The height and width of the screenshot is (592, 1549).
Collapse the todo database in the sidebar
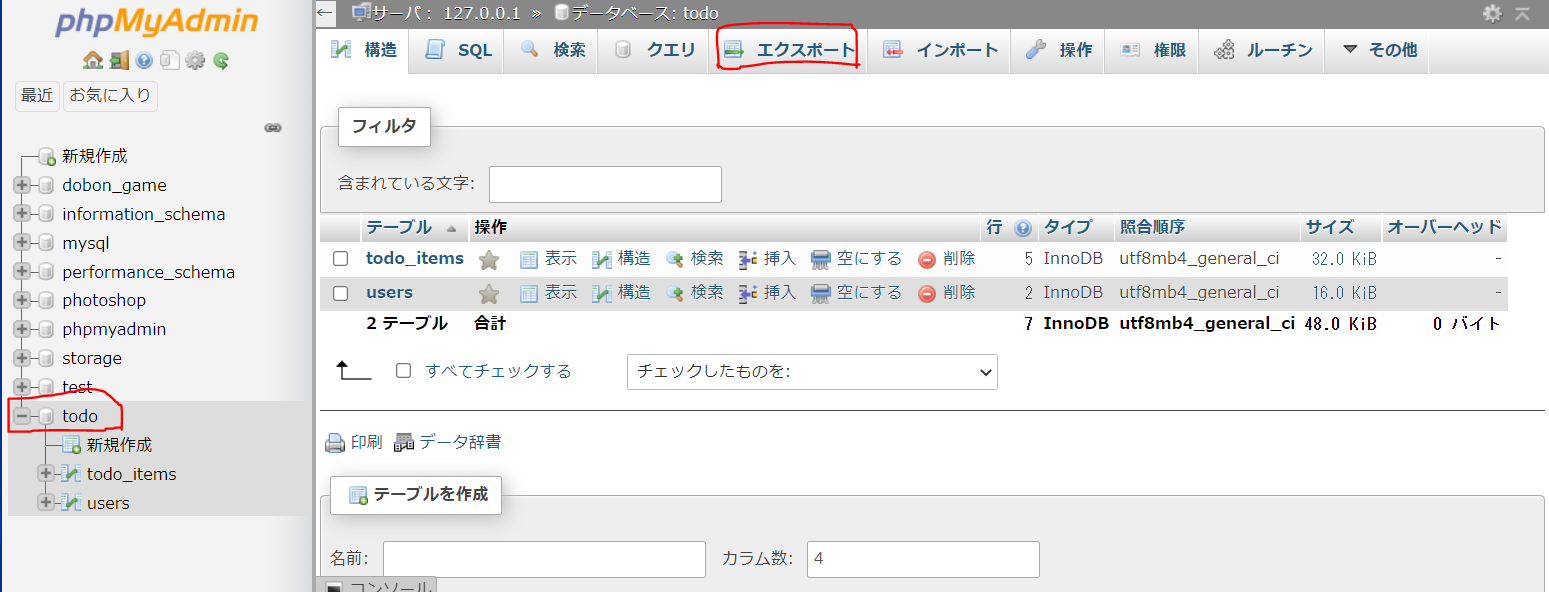pos(24,415)
